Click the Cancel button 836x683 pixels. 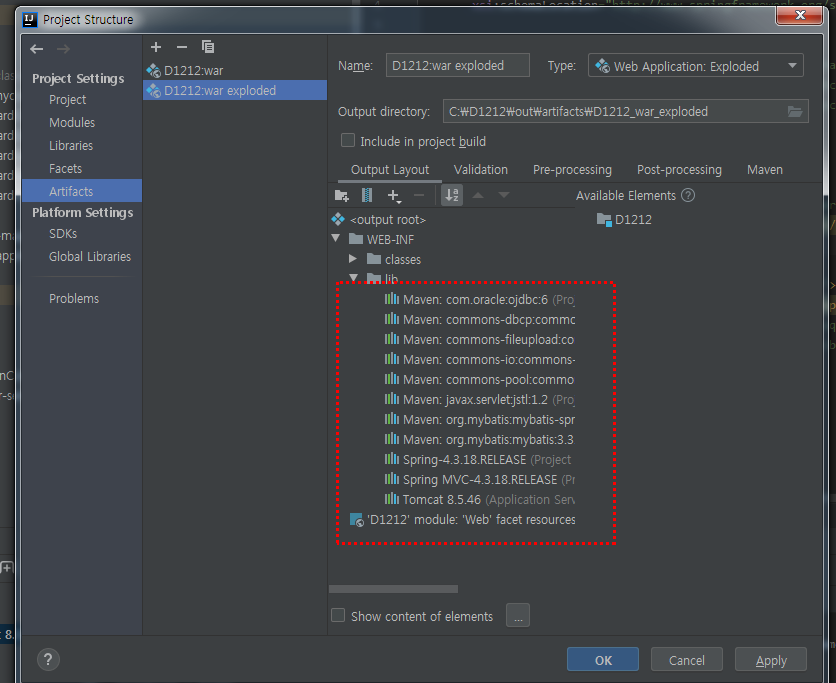686,660
